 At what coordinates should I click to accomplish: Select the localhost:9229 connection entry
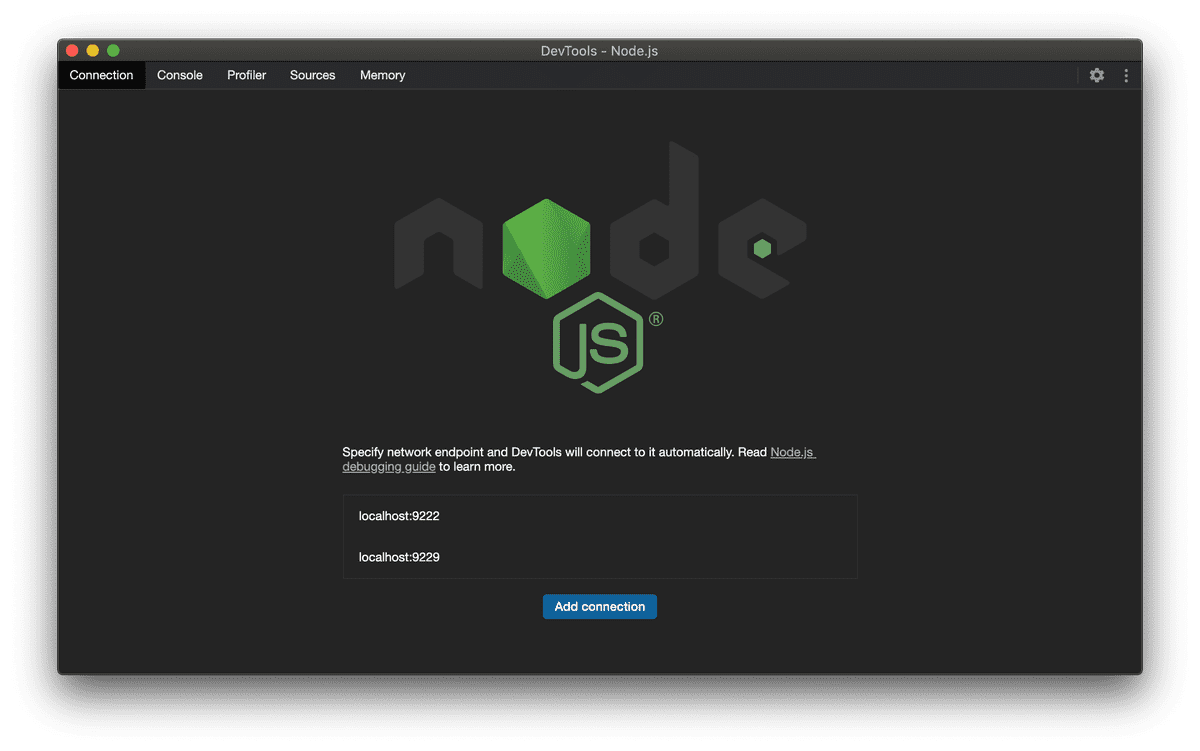click(600, 557)
